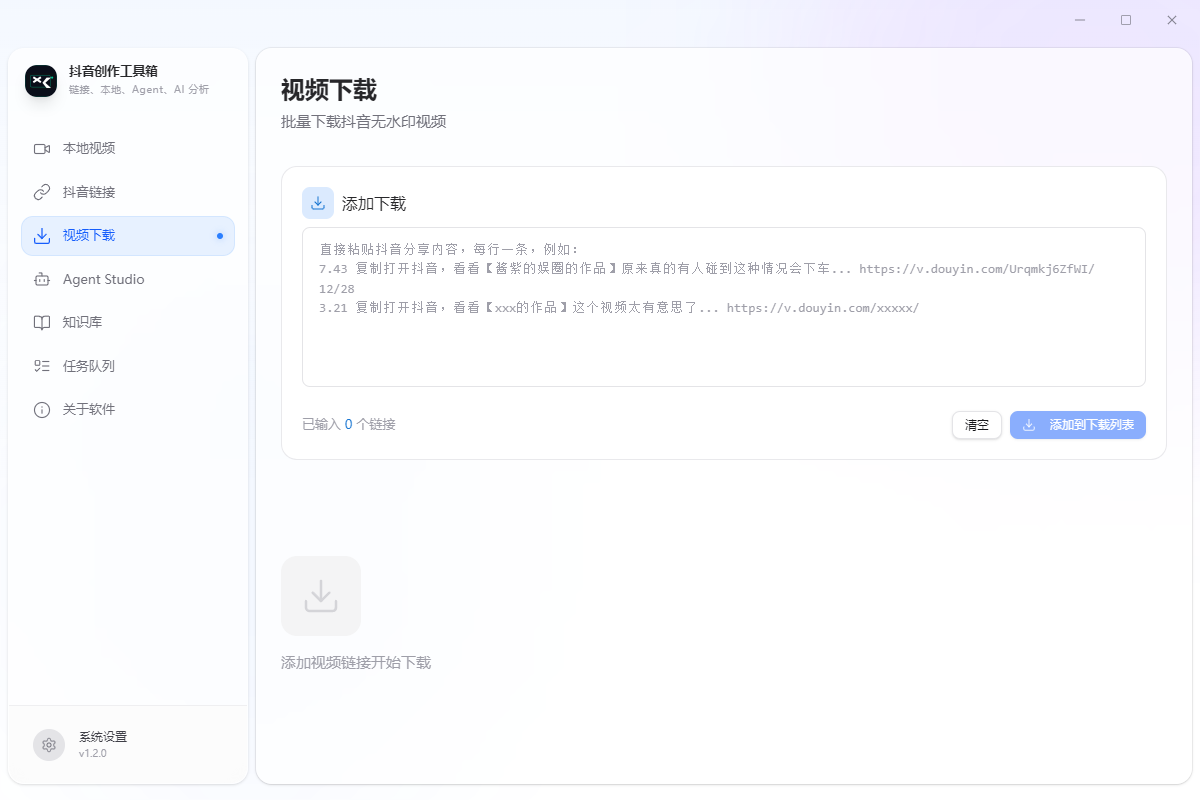
Task: Go to 抖音链接 in sidebar
Action: tap(128, 192)
